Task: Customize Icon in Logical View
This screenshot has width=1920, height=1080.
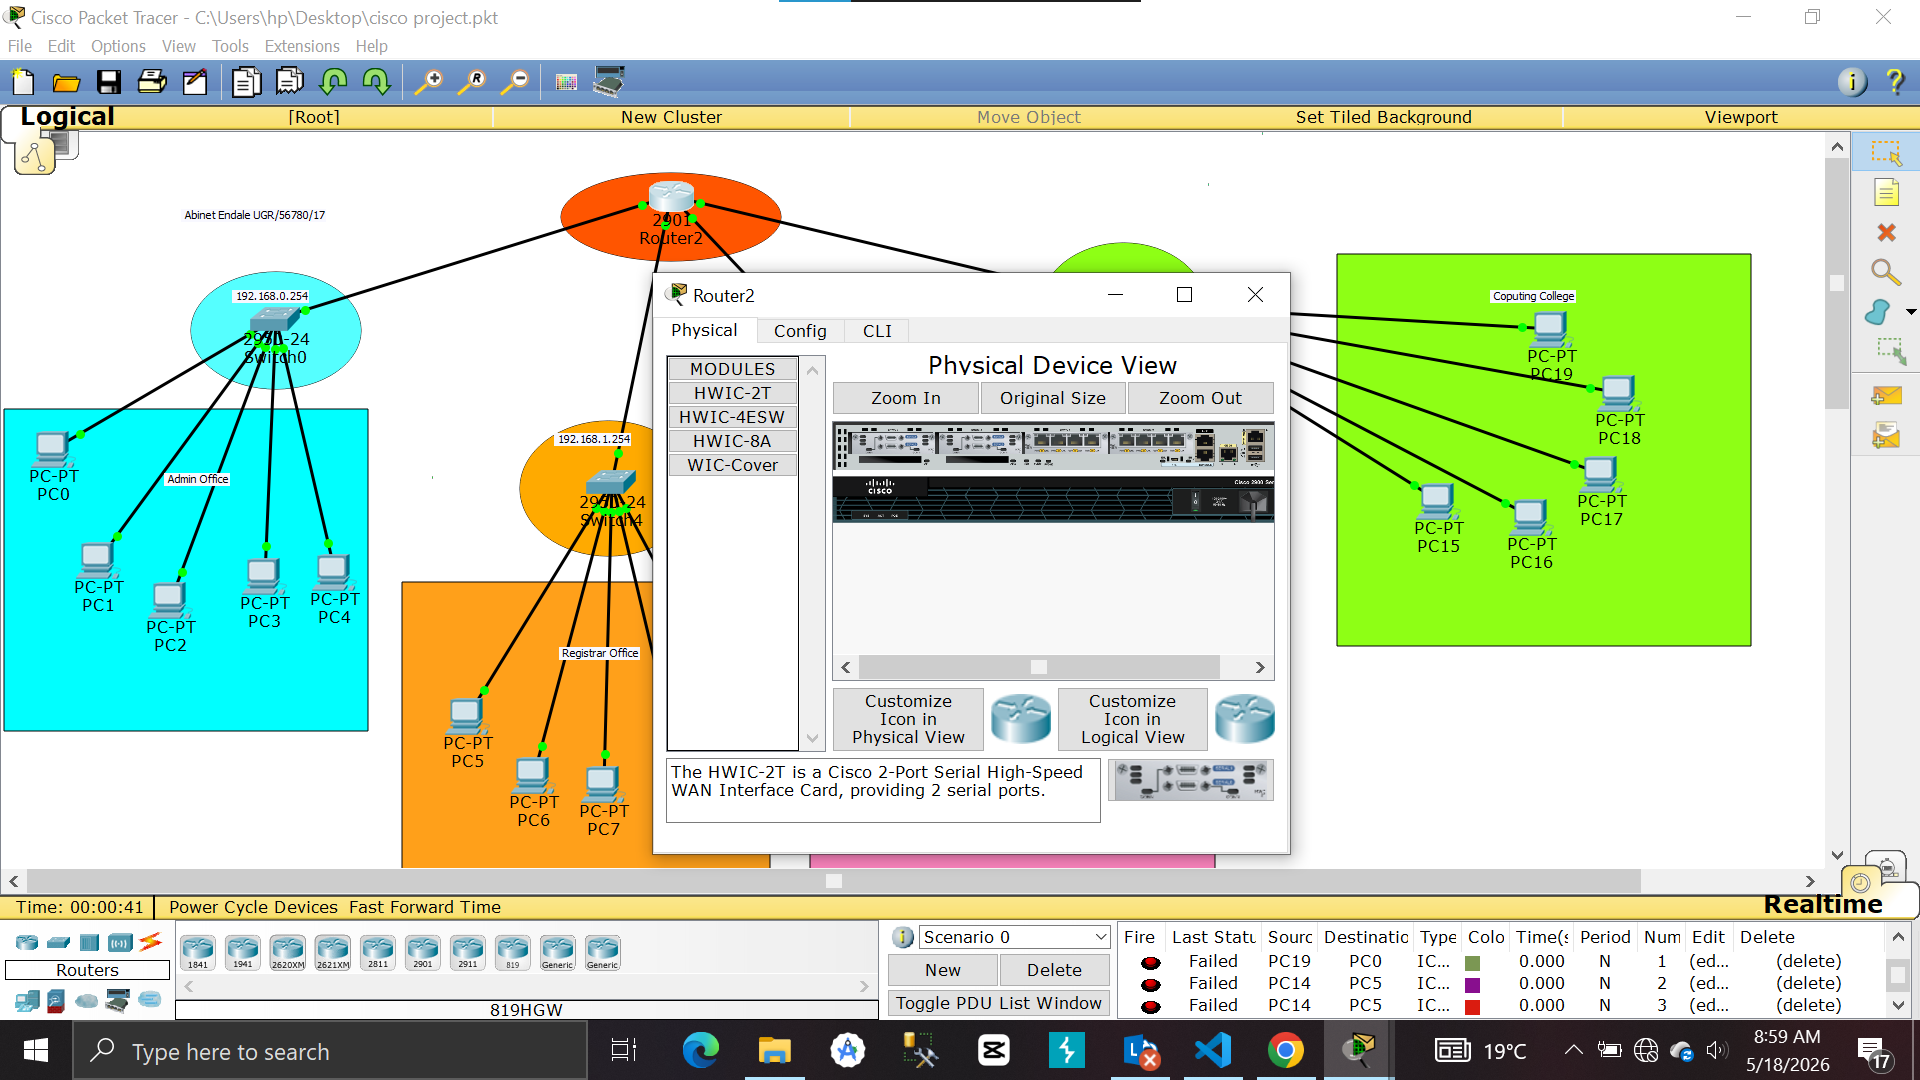Action: click(x=1132, y=719)
